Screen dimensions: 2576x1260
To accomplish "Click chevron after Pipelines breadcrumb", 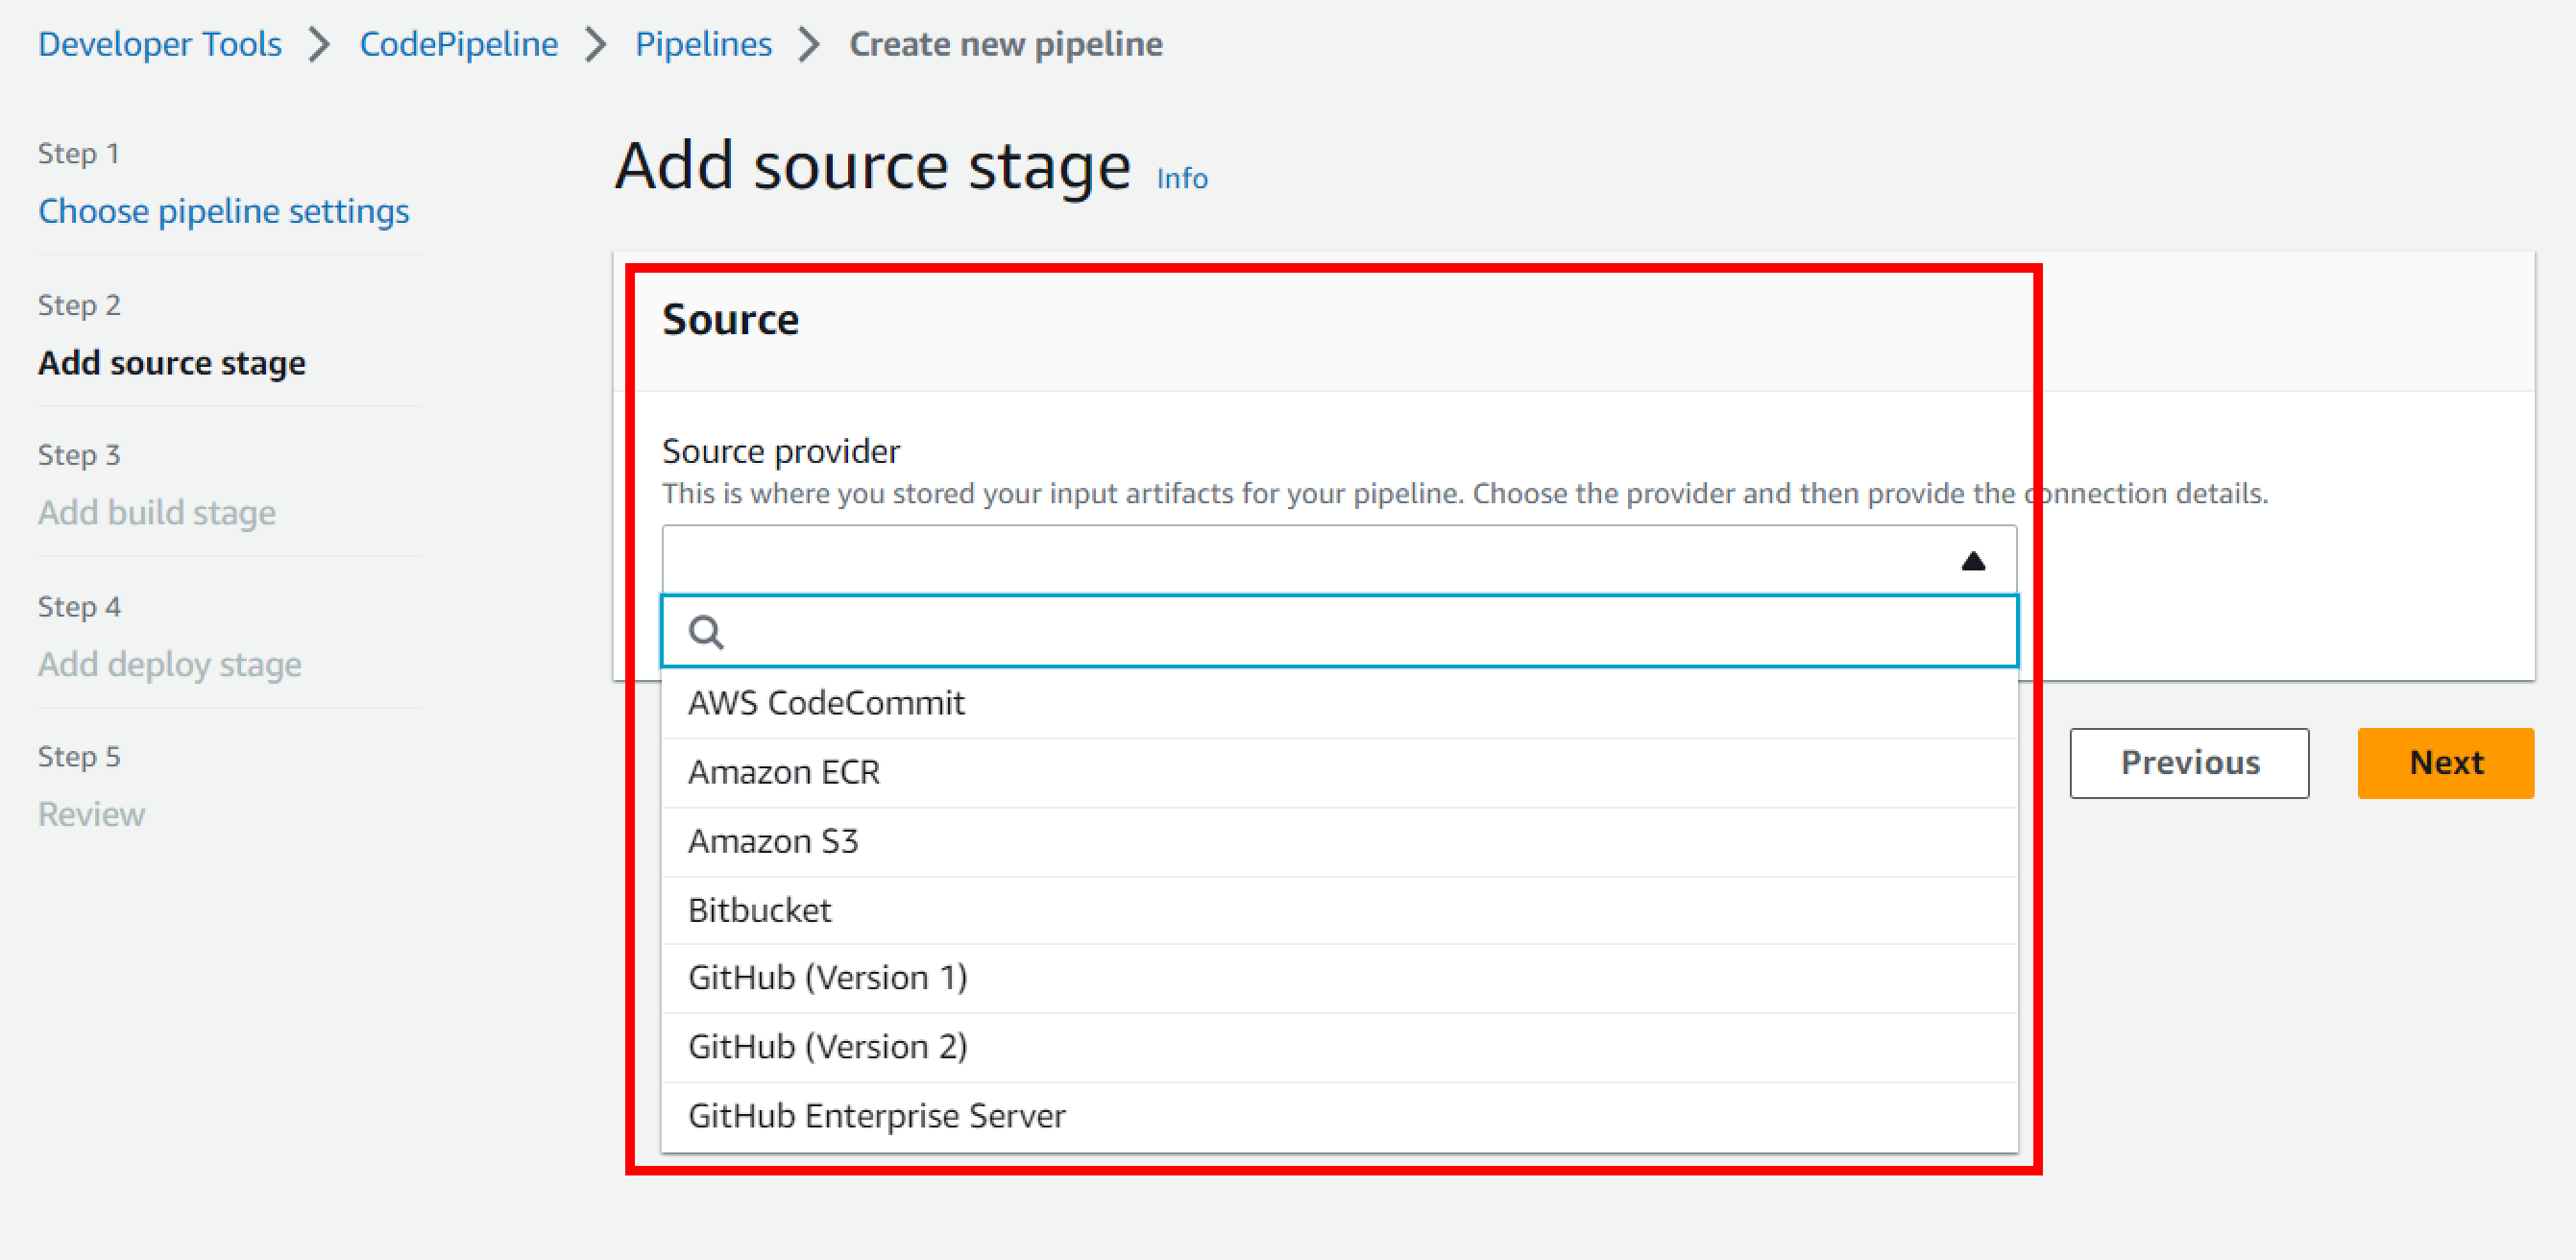I will pyautogui.click(x=809, y=44).
